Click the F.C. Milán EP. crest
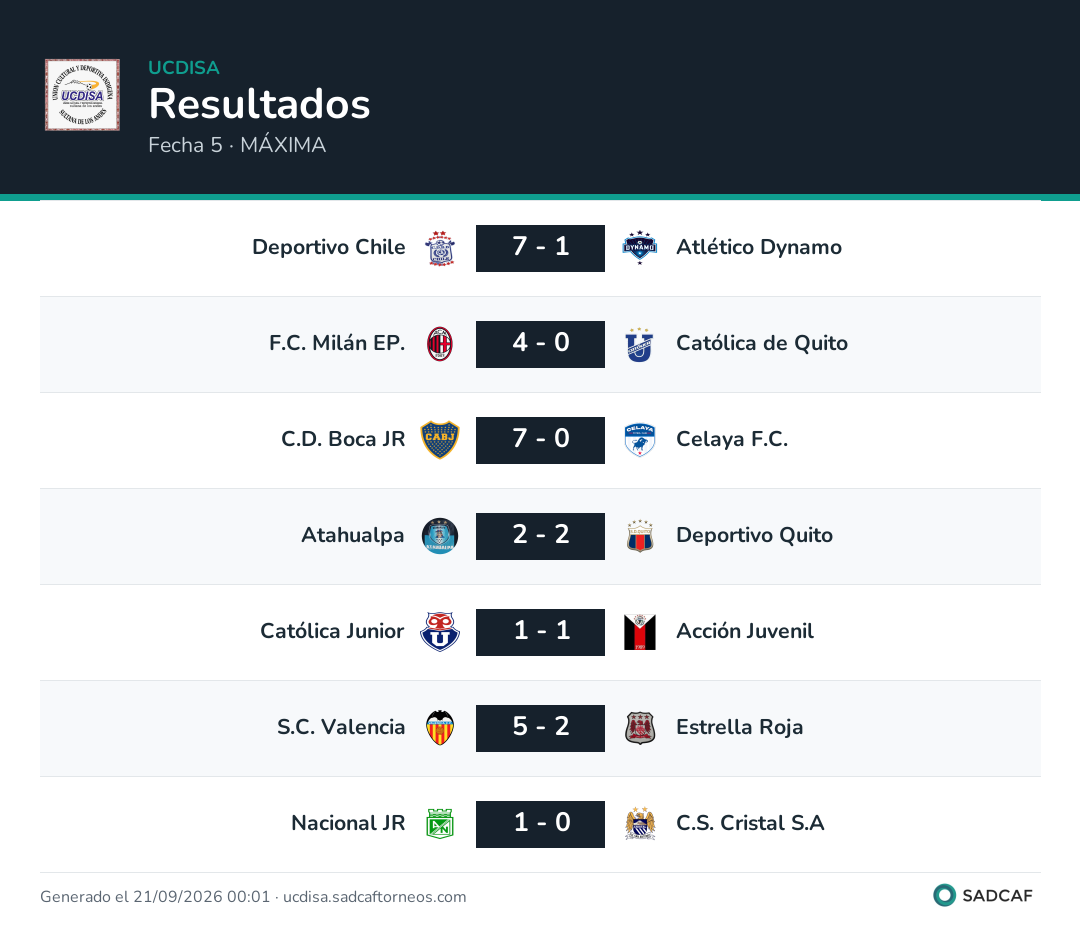This screenshot has width=1080, height=948. [x=440, y=344]
